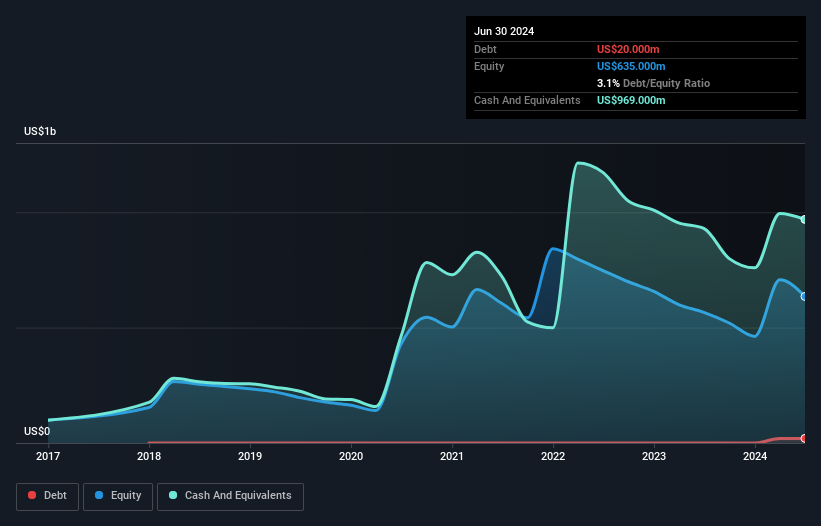The image size is (821, 526).
Task: Toggle the Equity series legend button
Action: (118, 496)
